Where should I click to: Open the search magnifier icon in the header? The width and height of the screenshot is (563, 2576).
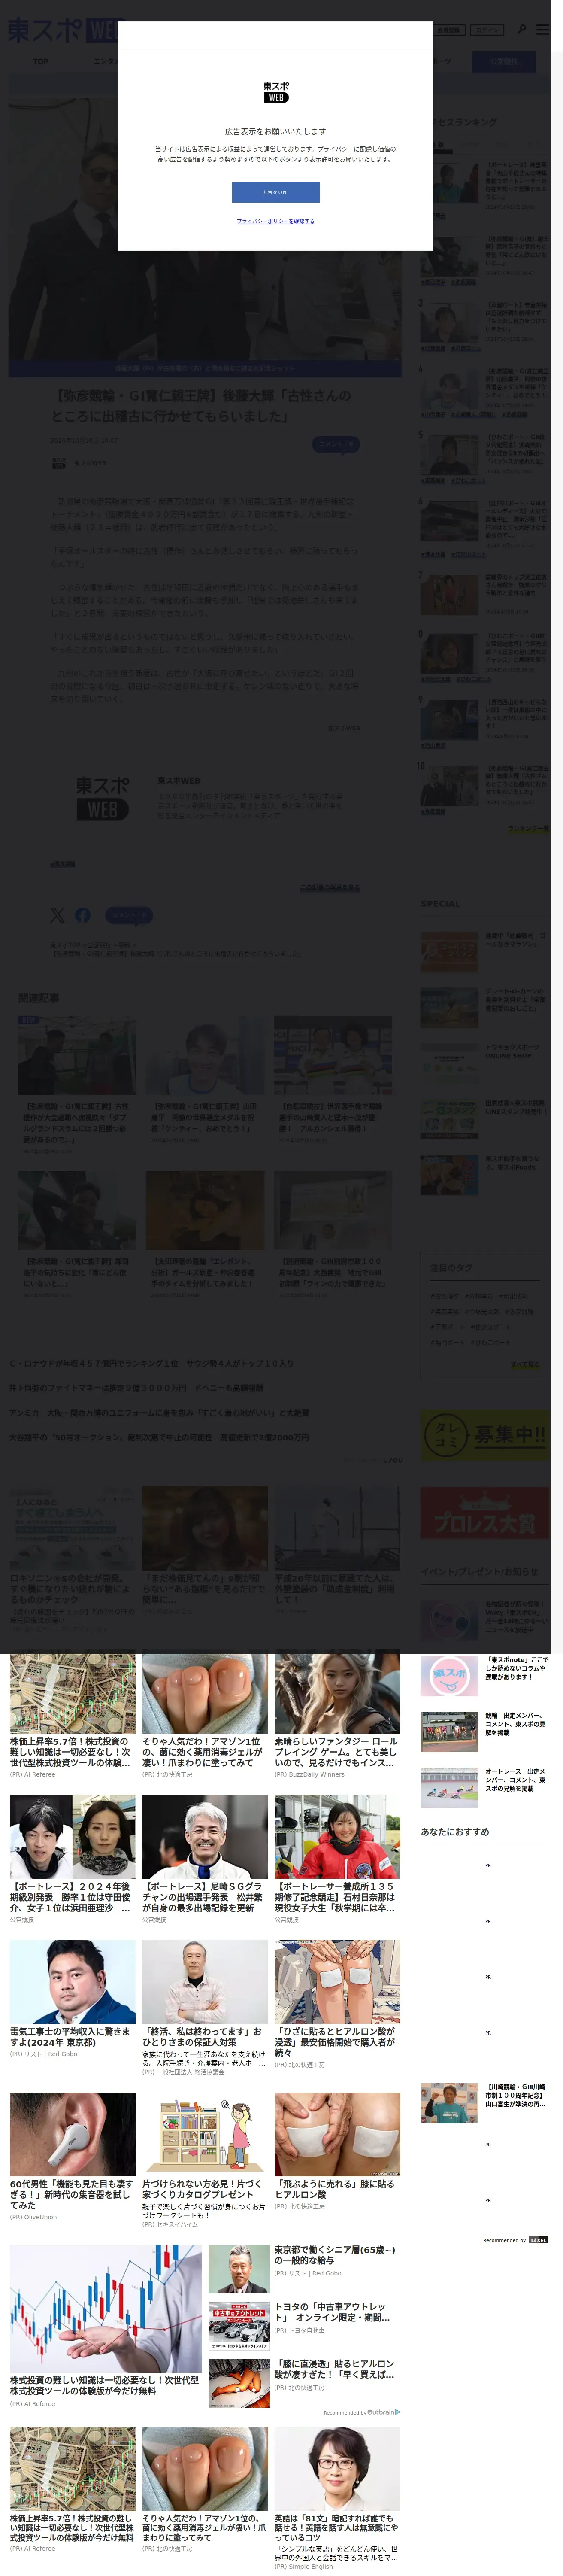click(521, 30)
